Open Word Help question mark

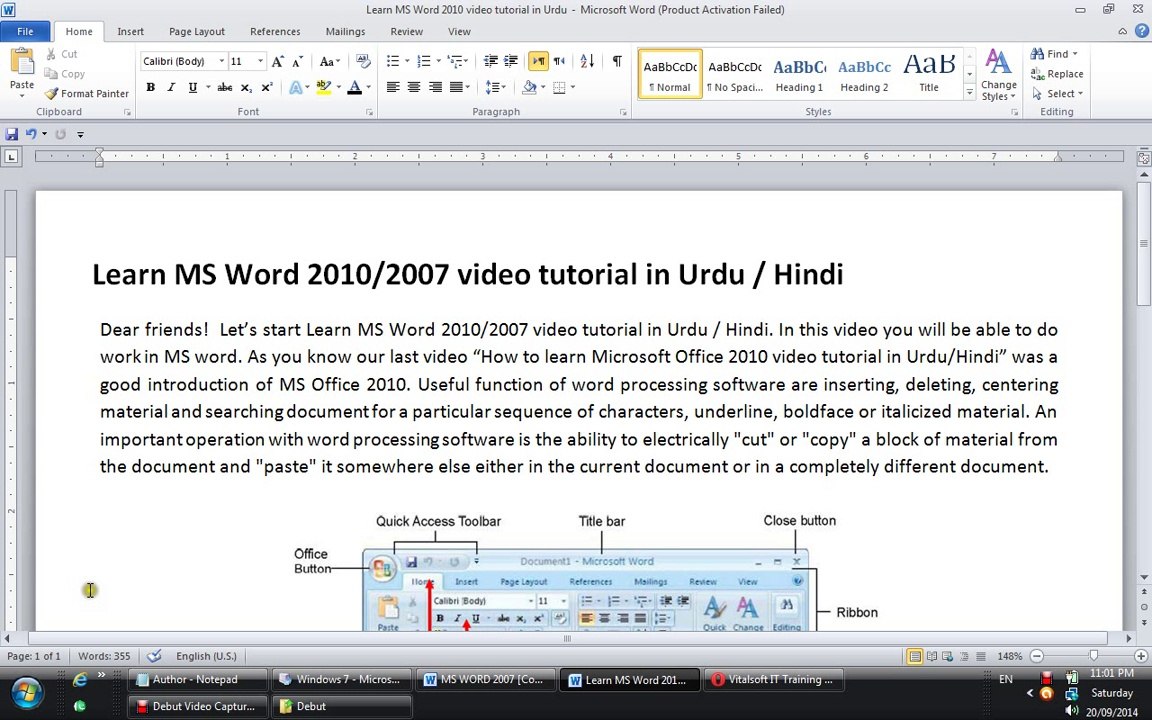tap(1142, 31)
